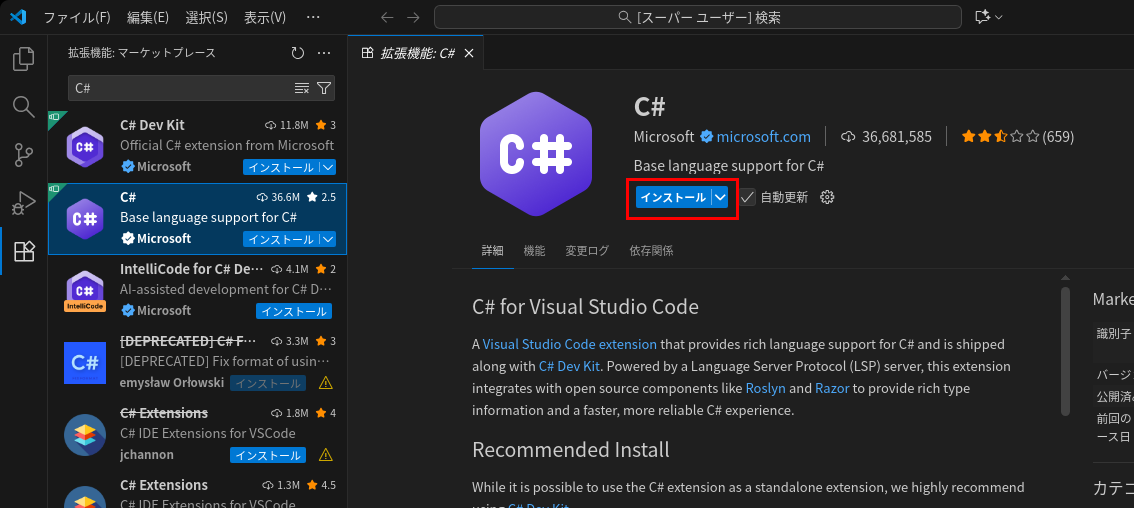Refresh the extensions marketplace list
Screen dimensions: 1134x508
click(297, 53)
